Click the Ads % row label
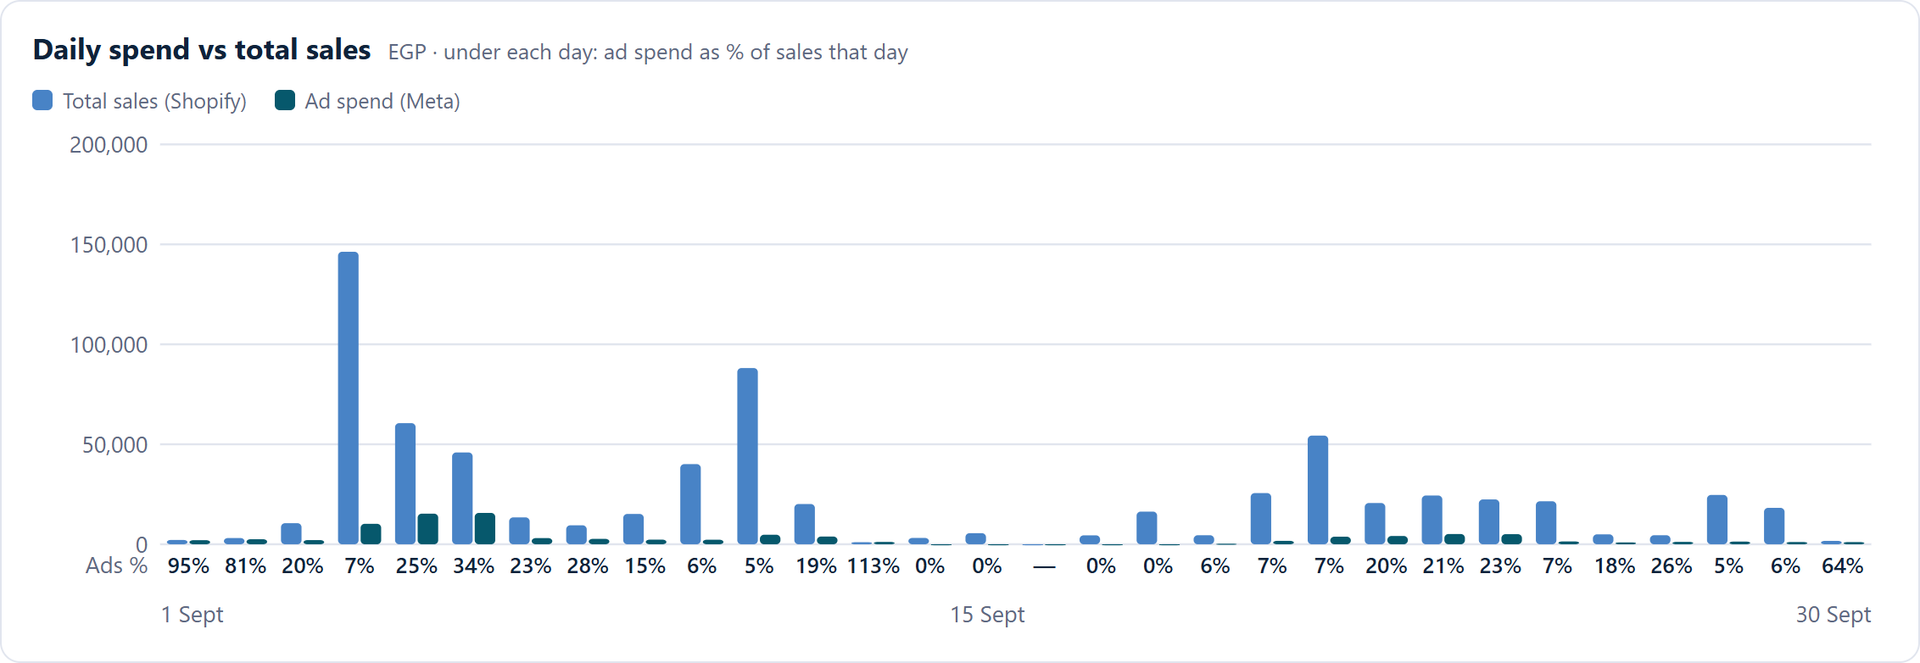The width and height of the screenshot is (1920, 663). tap(116, 566)
